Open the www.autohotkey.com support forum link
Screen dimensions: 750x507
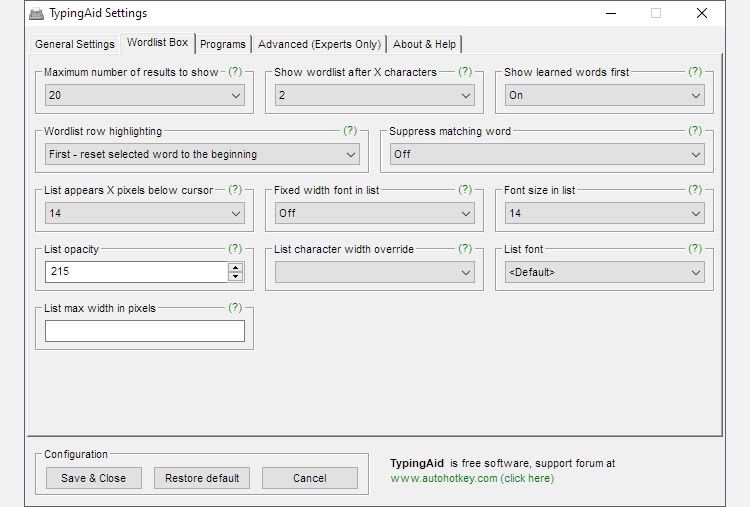[x=471, y=479]
